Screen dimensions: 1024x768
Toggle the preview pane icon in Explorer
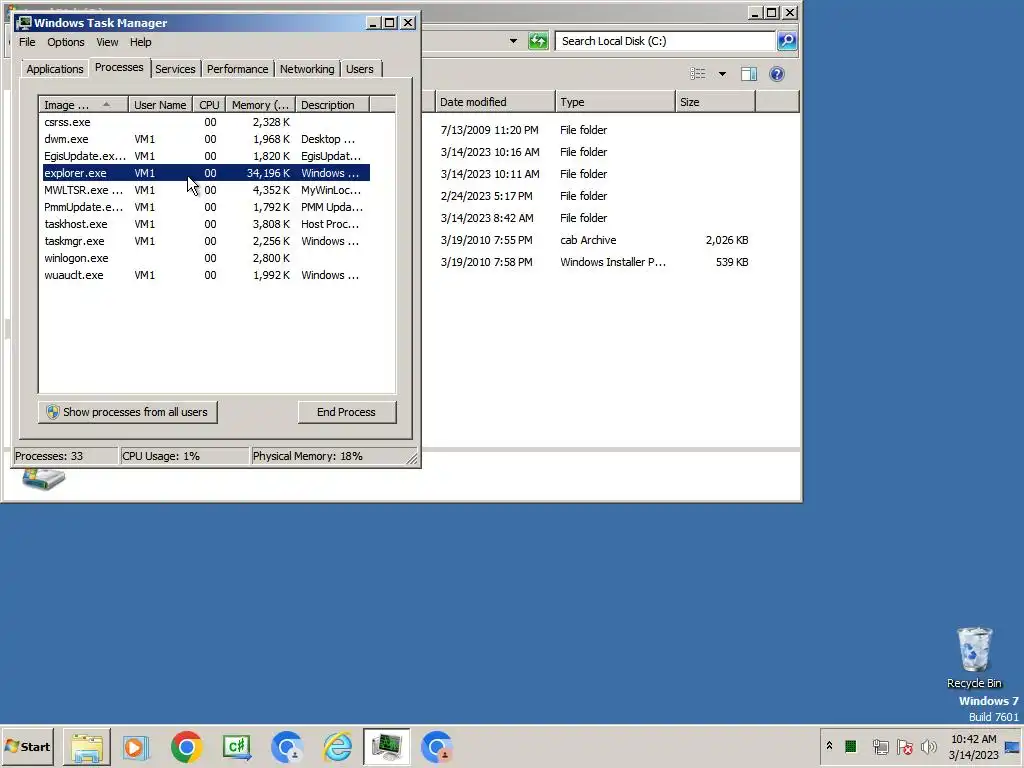point(749,74)
